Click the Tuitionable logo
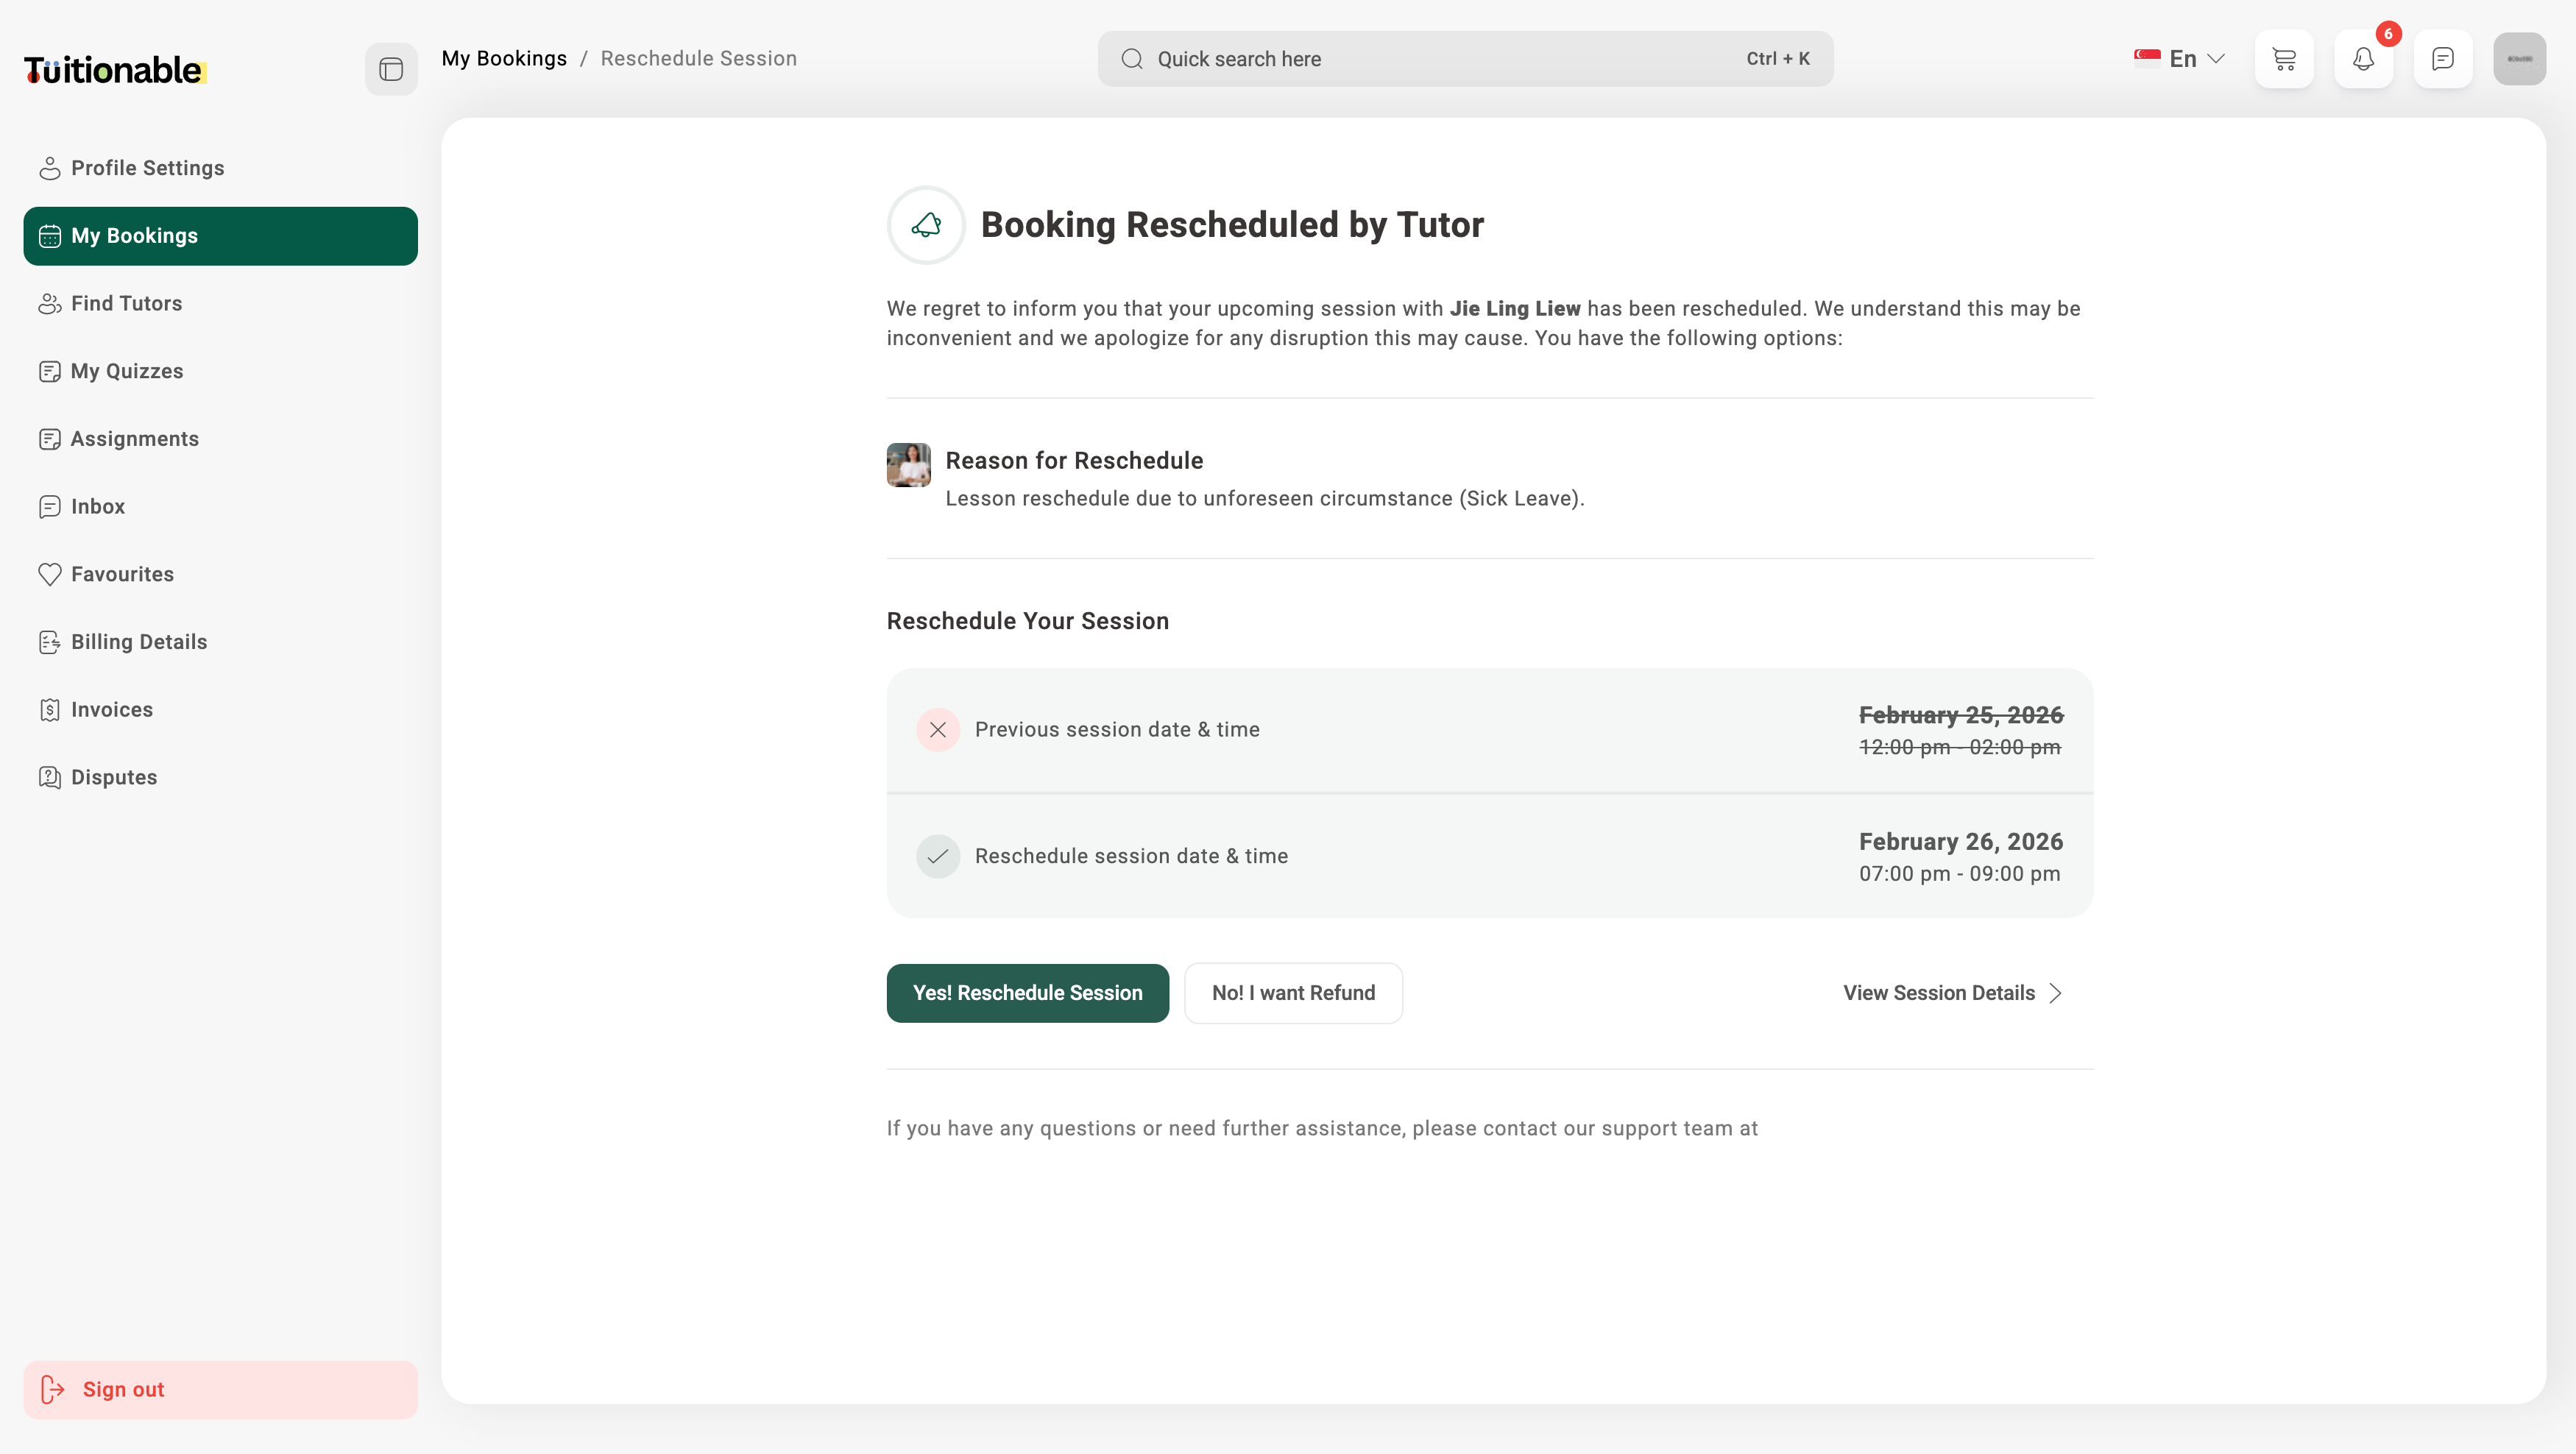The height and width of the screenshot is (1454, 2576). tap(114, 70)
